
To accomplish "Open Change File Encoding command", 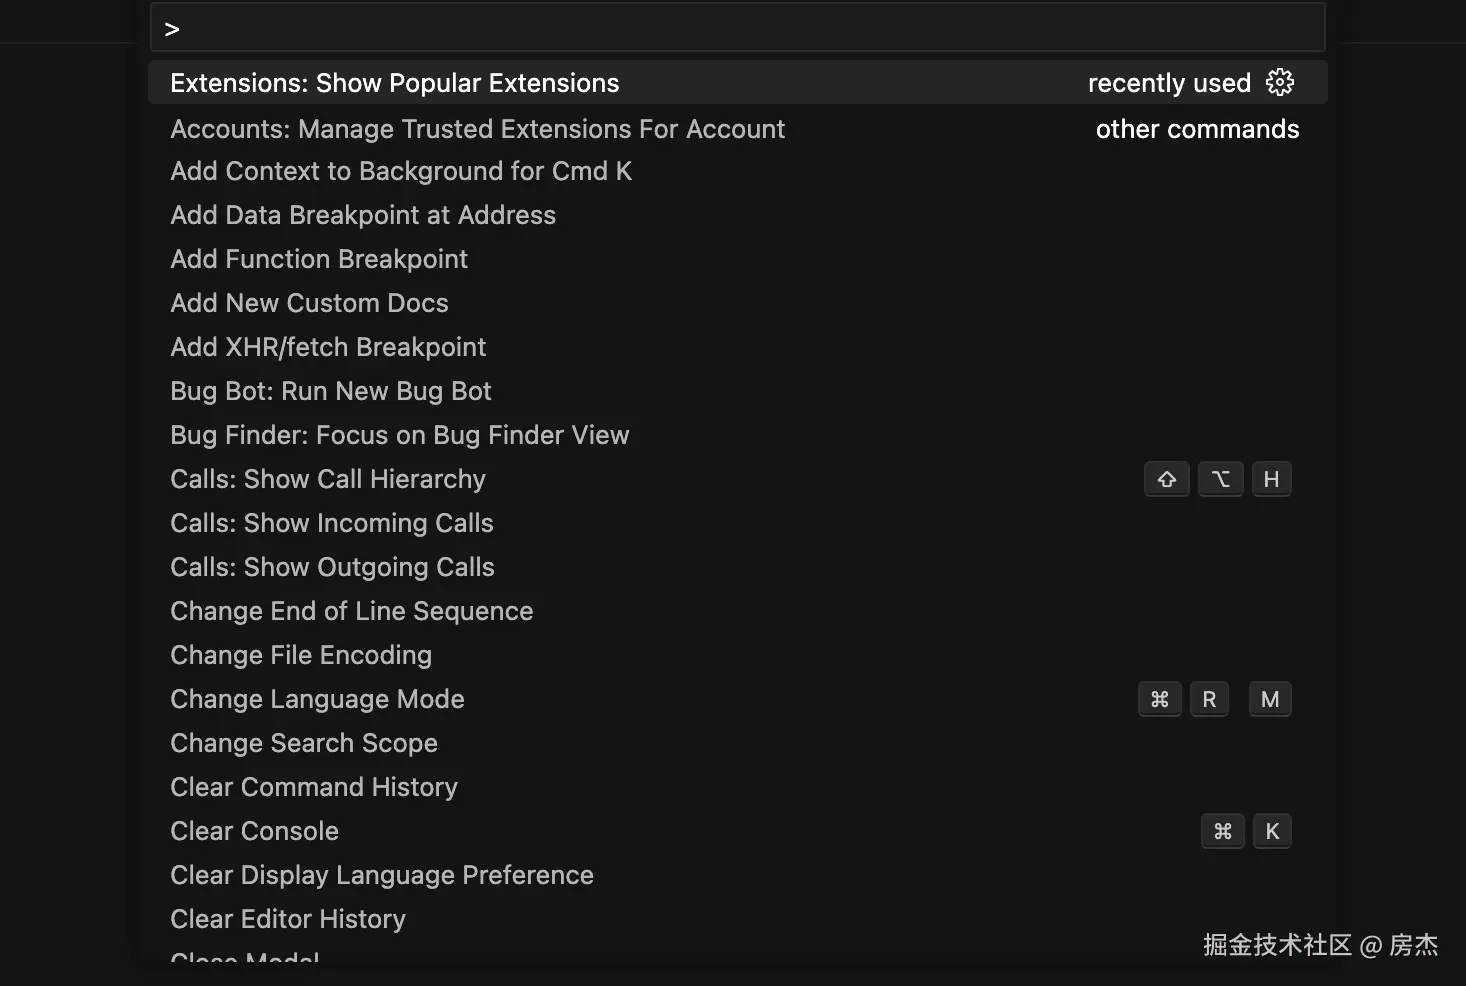I will pyautogui.click(x=301, y=655).
